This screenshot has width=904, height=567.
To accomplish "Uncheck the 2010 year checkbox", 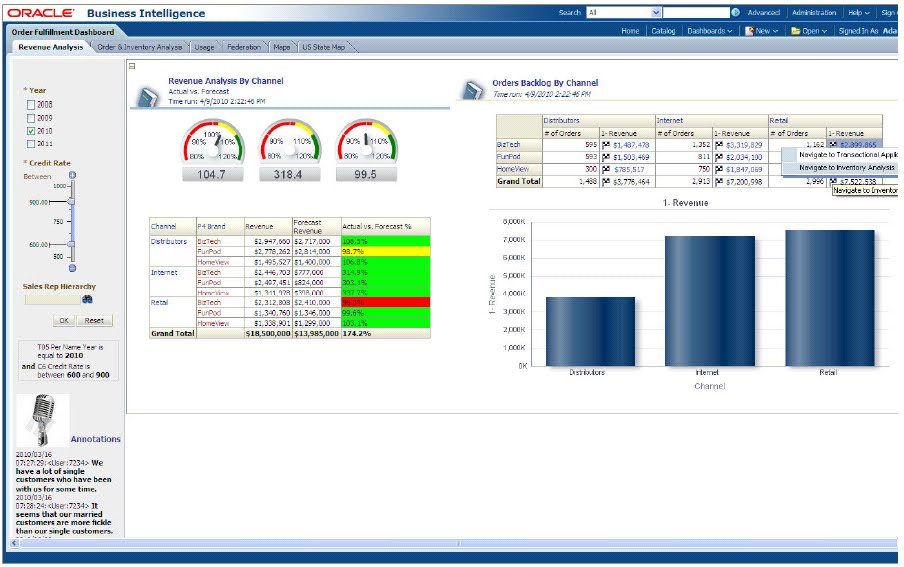I will [x=31, y=131].
